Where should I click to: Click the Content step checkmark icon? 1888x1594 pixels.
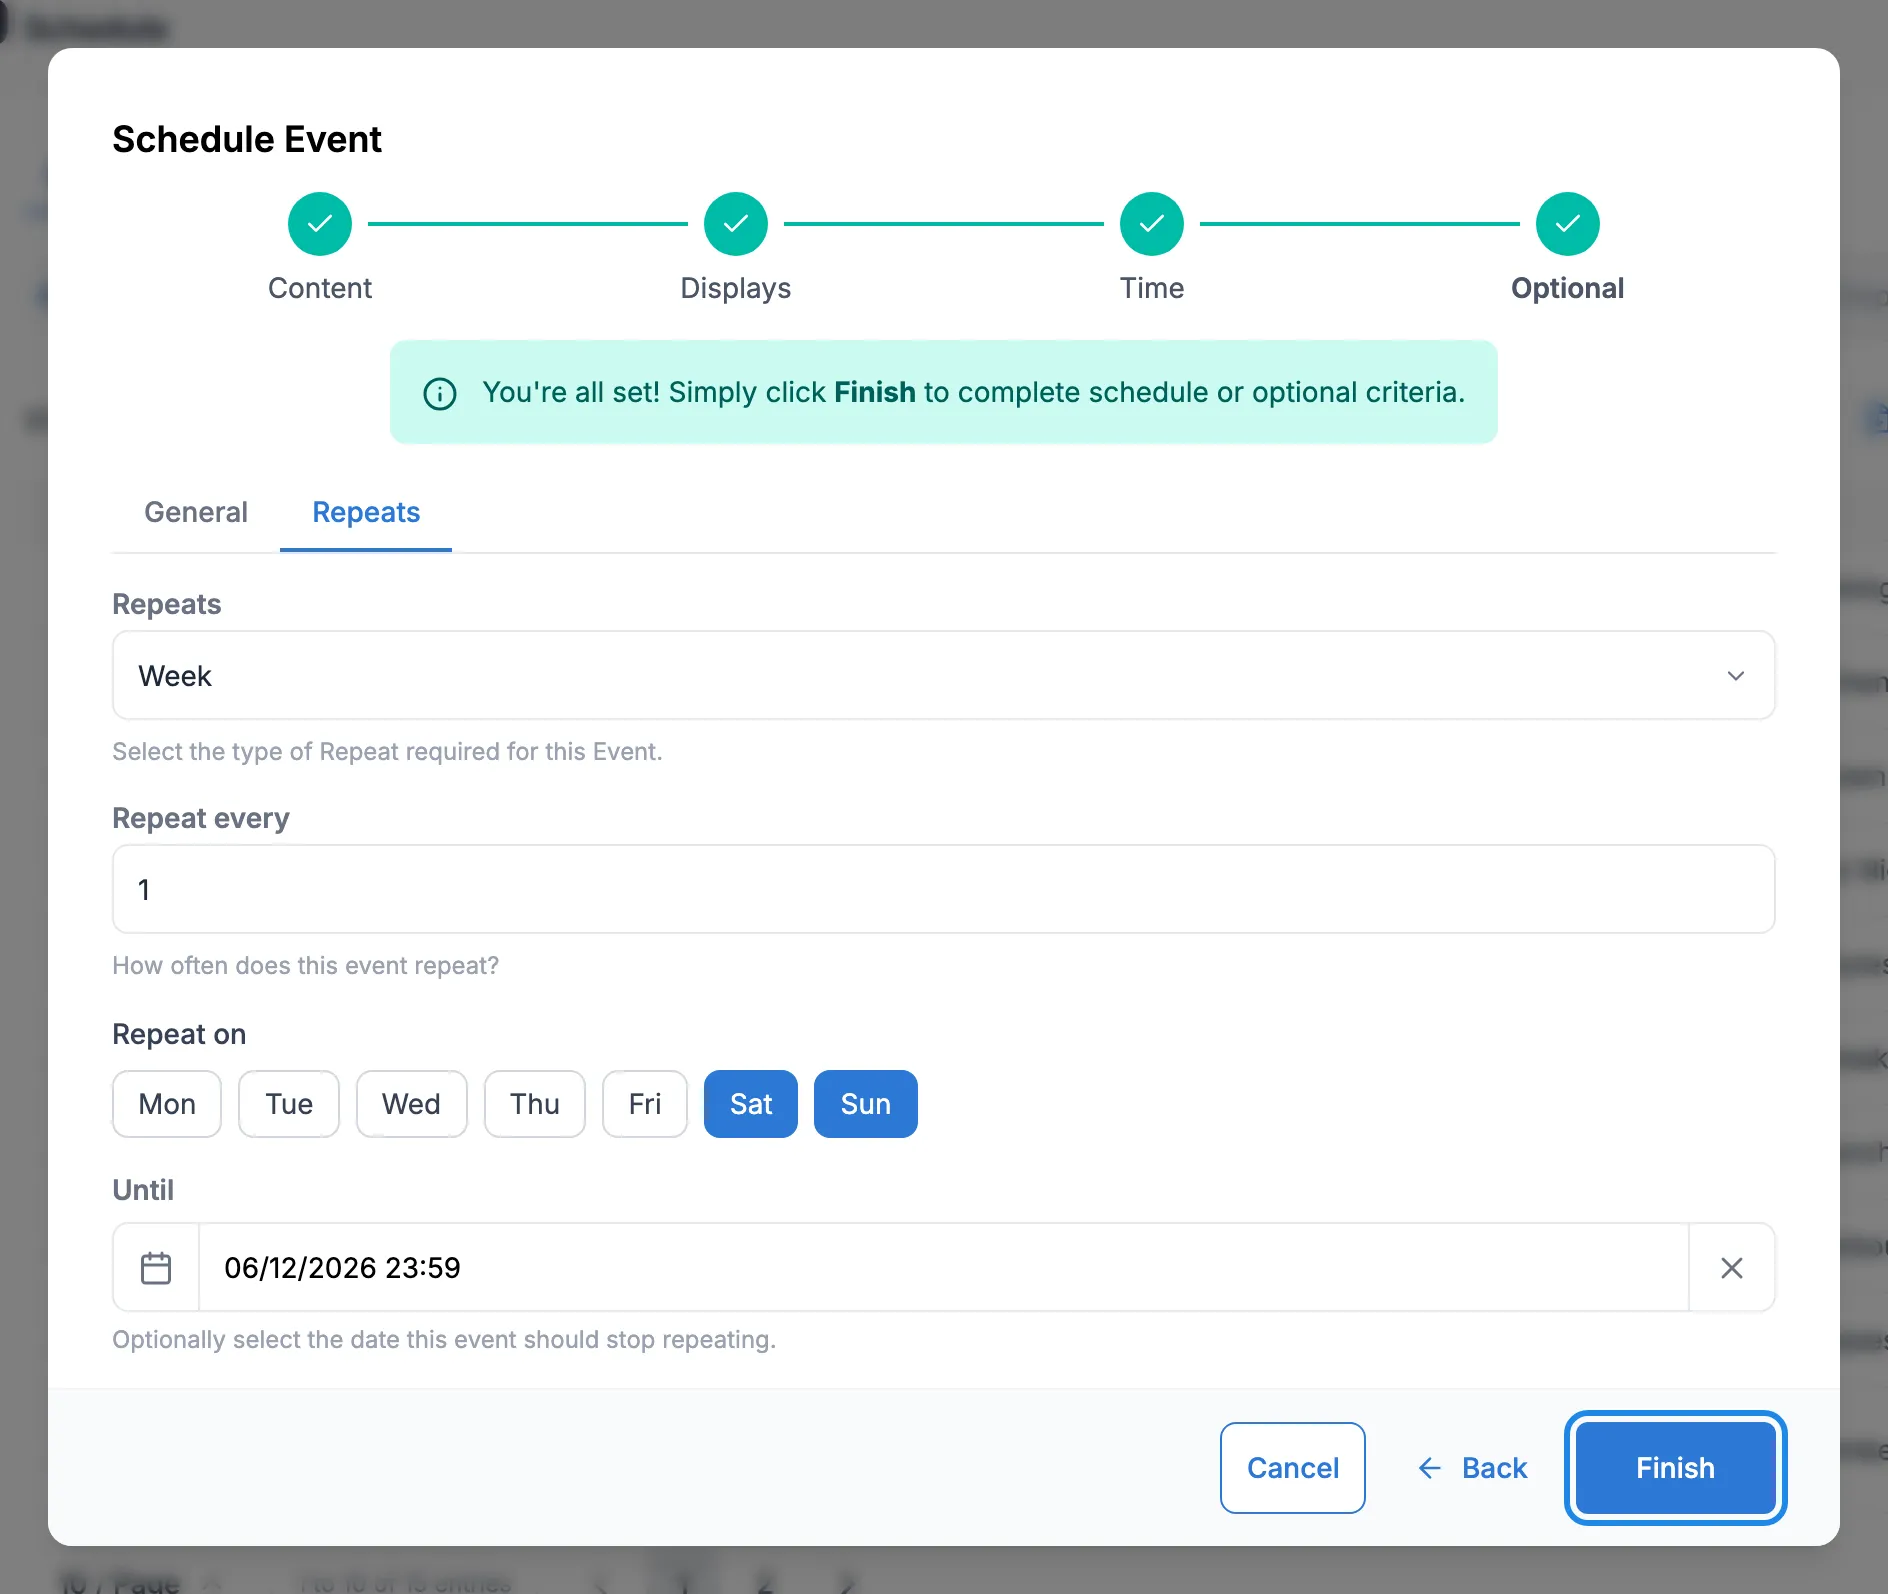coord(320,224)
